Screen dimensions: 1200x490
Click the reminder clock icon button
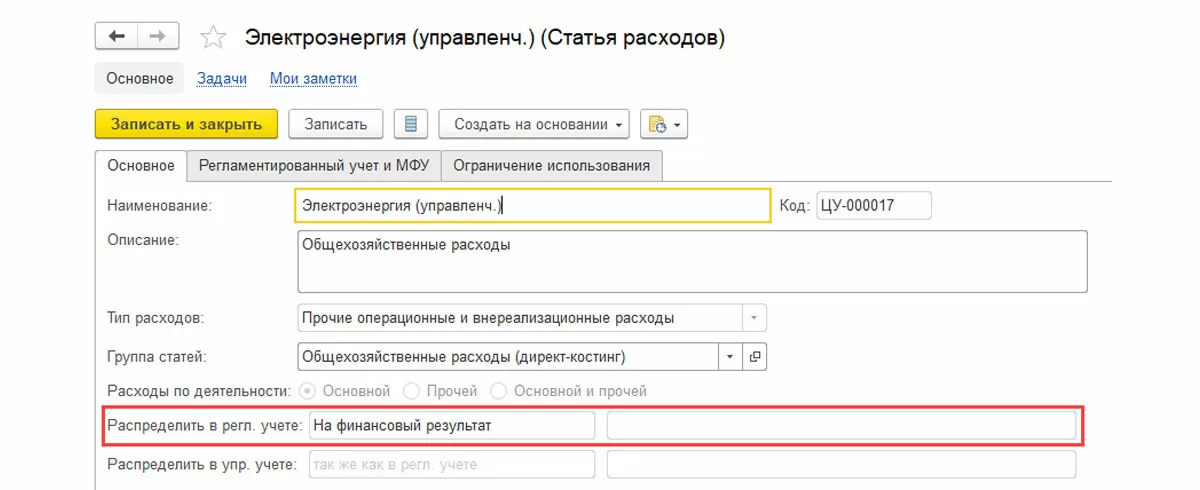(x=663, y=124)
